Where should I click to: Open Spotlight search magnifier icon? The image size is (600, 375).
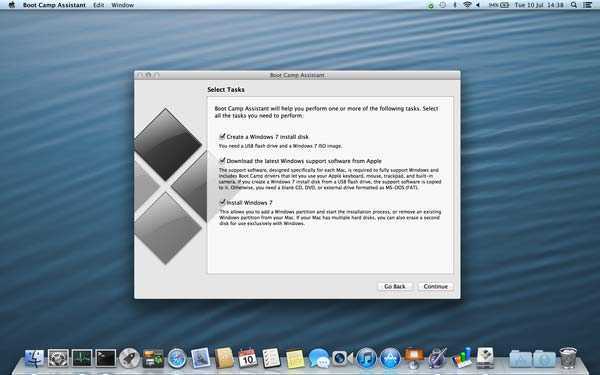click(x=574, y=5)
